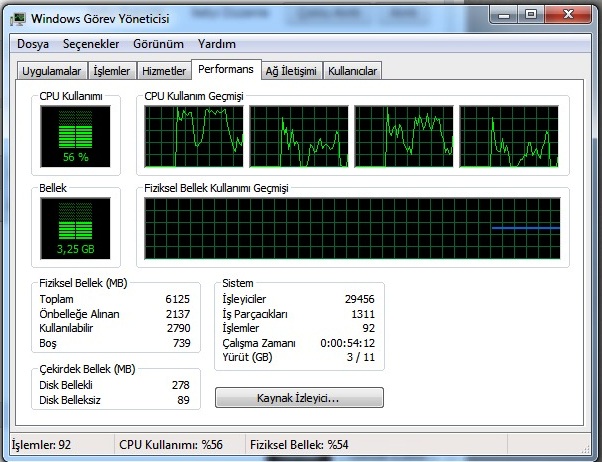Click the CPU usage meter showing 56 %
The height and width of the screenshot is (462, 602).
(x=75, y=136)
